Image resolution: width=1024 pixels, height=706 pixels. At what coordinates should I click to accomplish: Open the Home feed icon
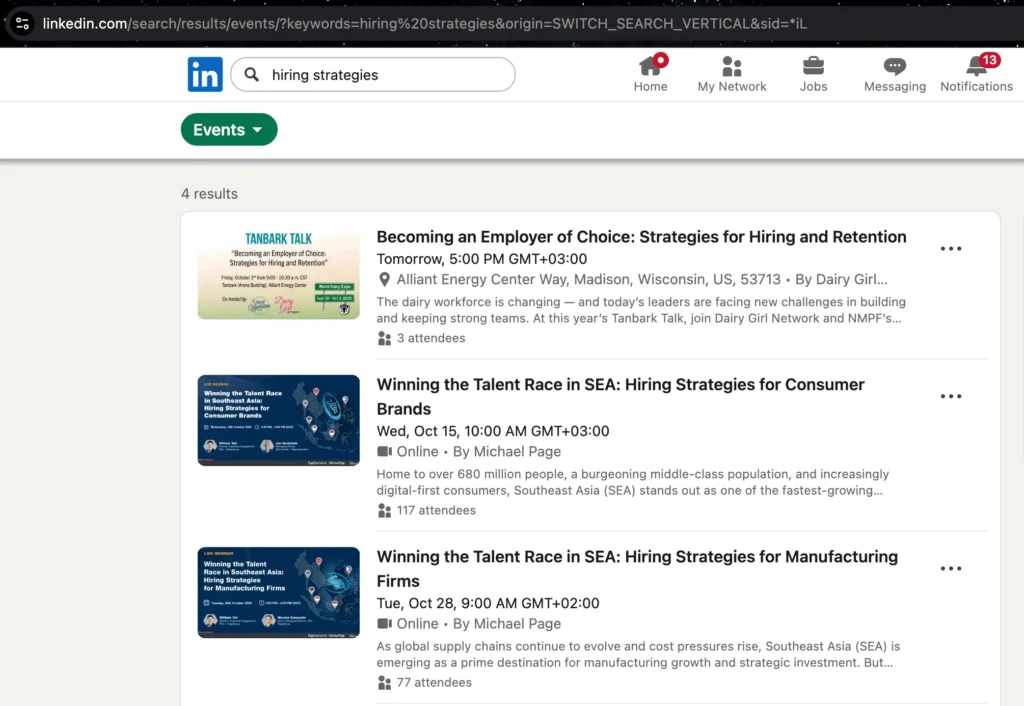[x=650, y=66]
